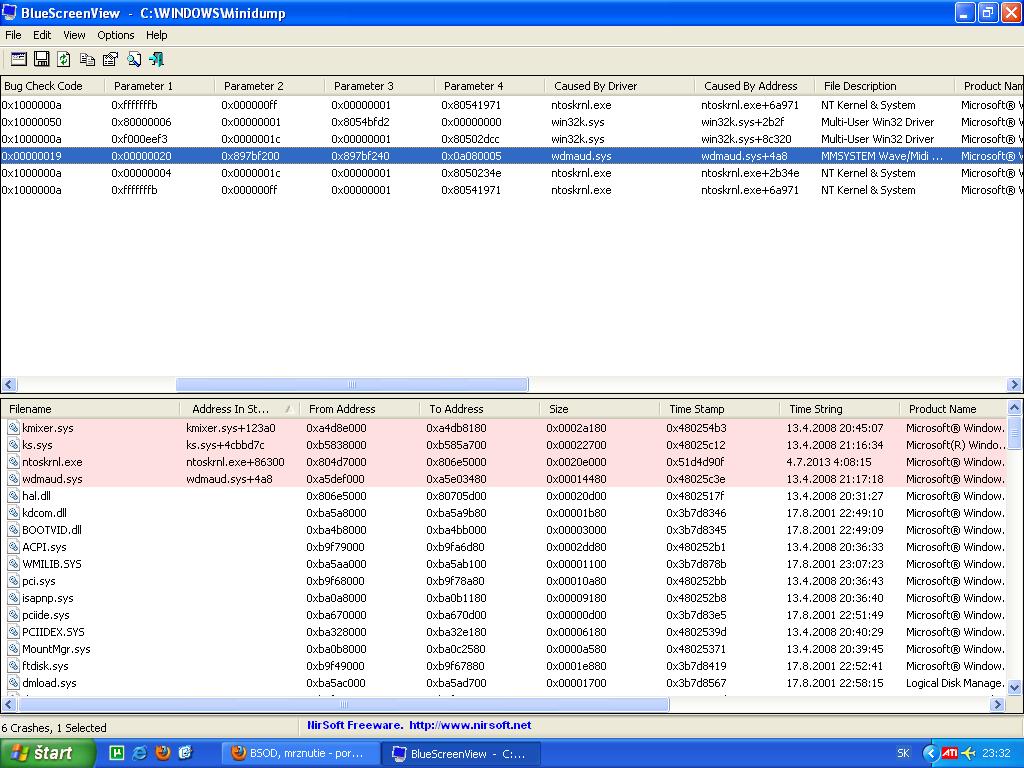Select kmixer.sys in the driver list
This screenshot has width=1024, height=768.
click(48, 428)
